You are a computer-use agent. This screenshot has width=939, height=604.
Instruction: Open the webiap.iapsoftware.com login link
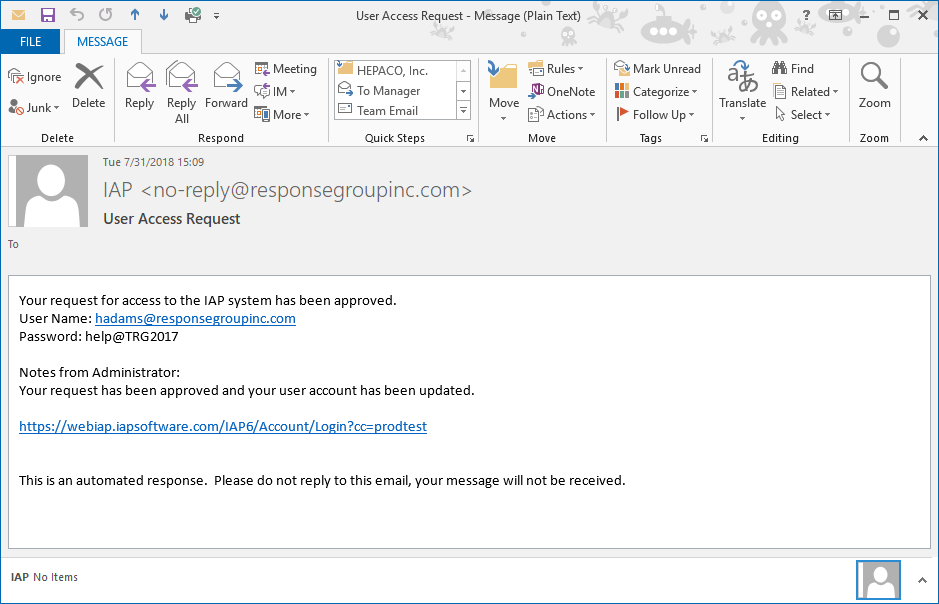[223, 426]
